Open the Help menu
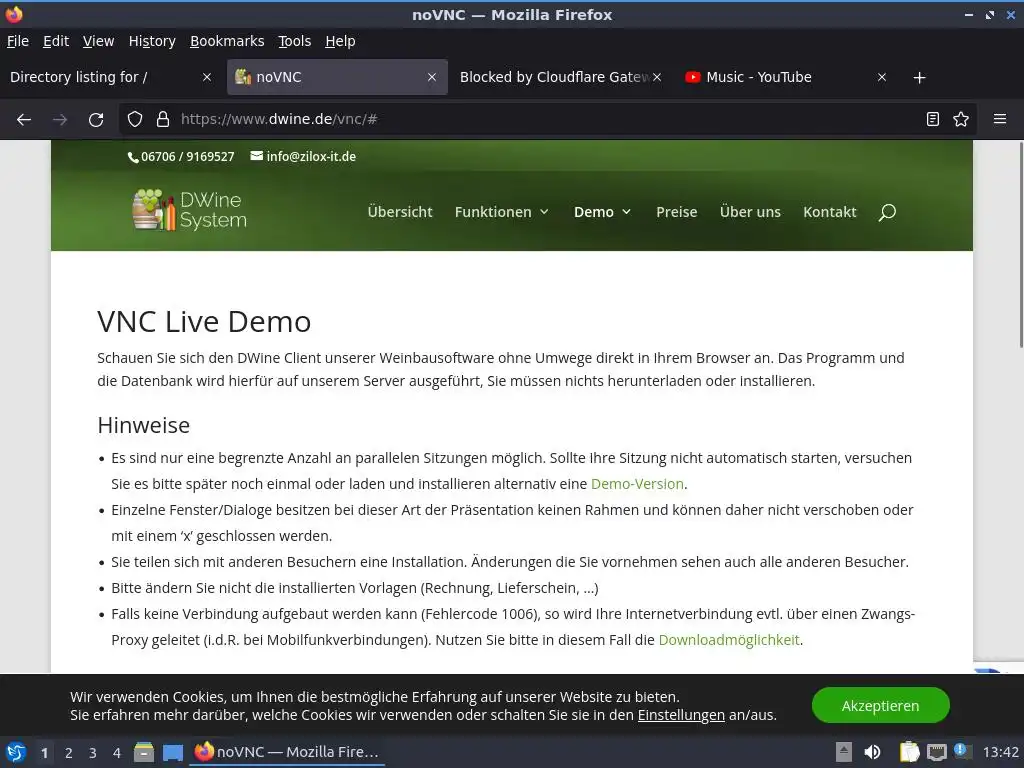The width and height of the screenshot is (1024, 768). (x=340, y=41)
